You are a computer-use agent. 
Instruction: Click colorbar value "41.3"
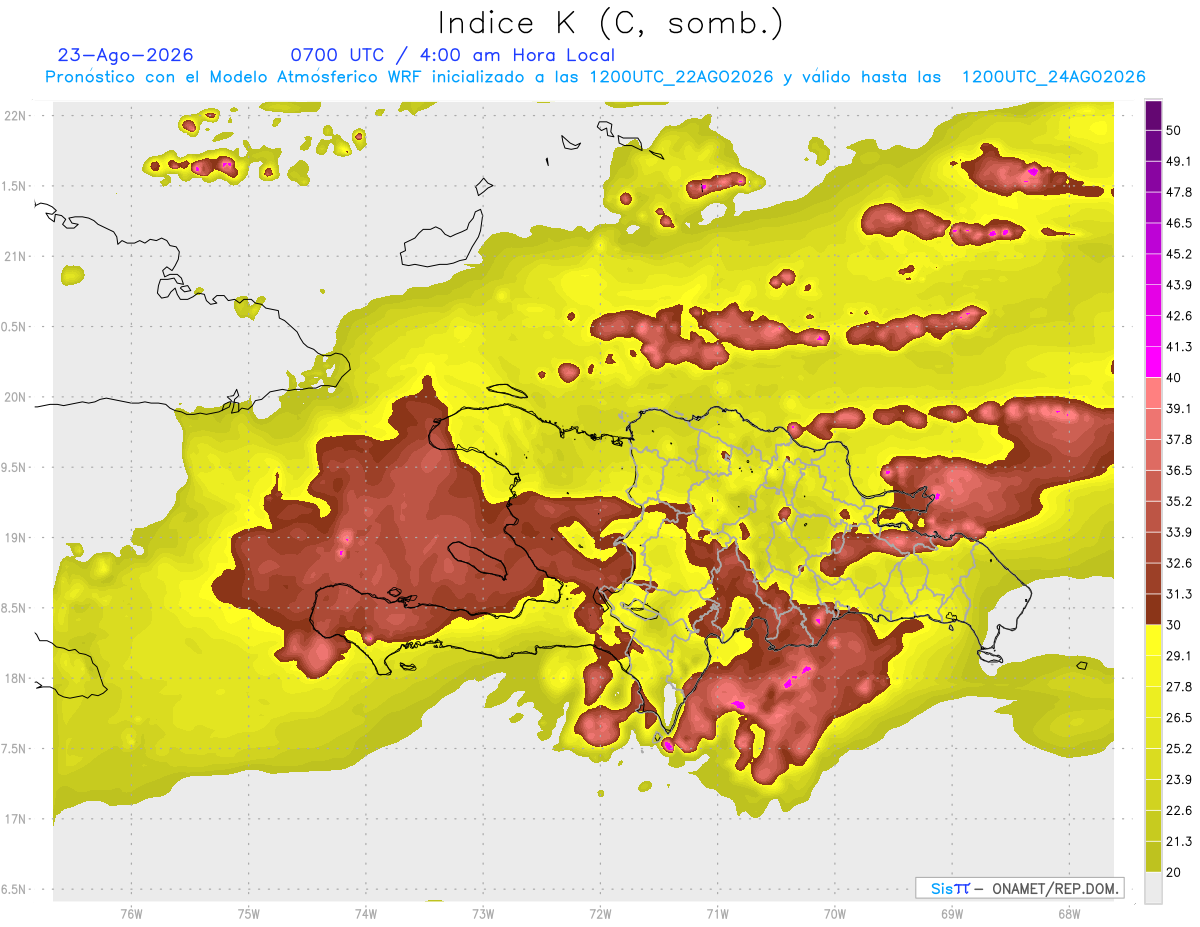1179,347
